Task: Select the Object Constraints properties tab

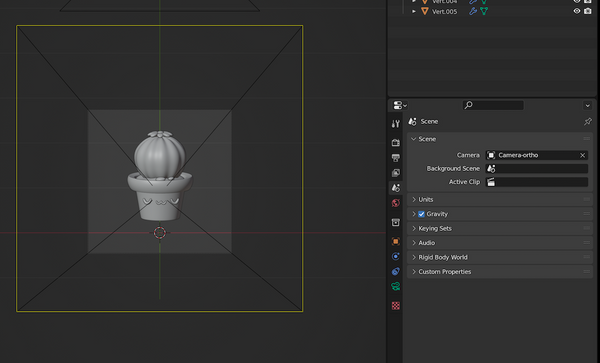Action: pos(396,271)
